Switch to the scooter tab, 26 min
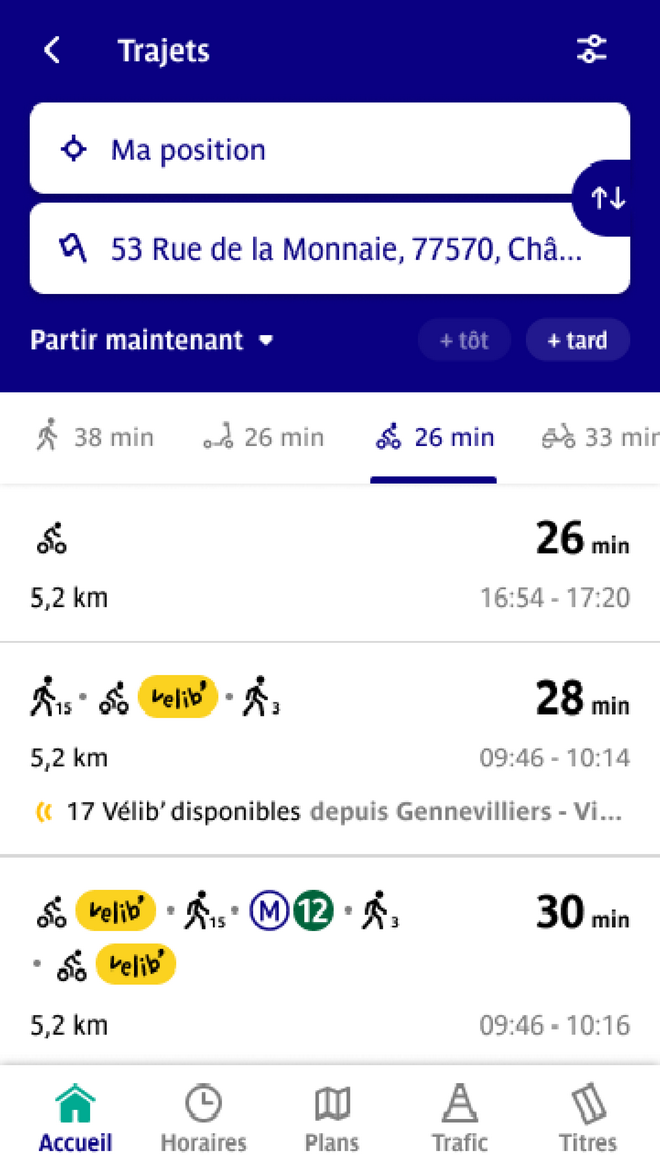 pos(263,437)
